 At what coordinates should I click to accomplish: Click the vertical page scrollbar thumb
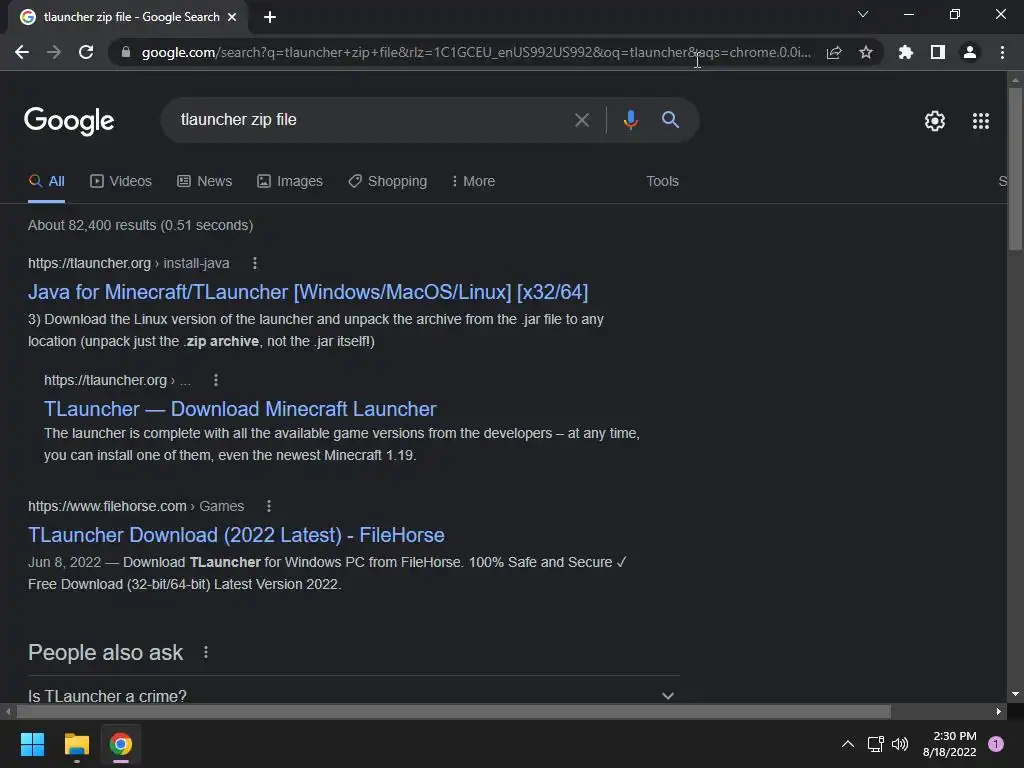pos(1015,168)
